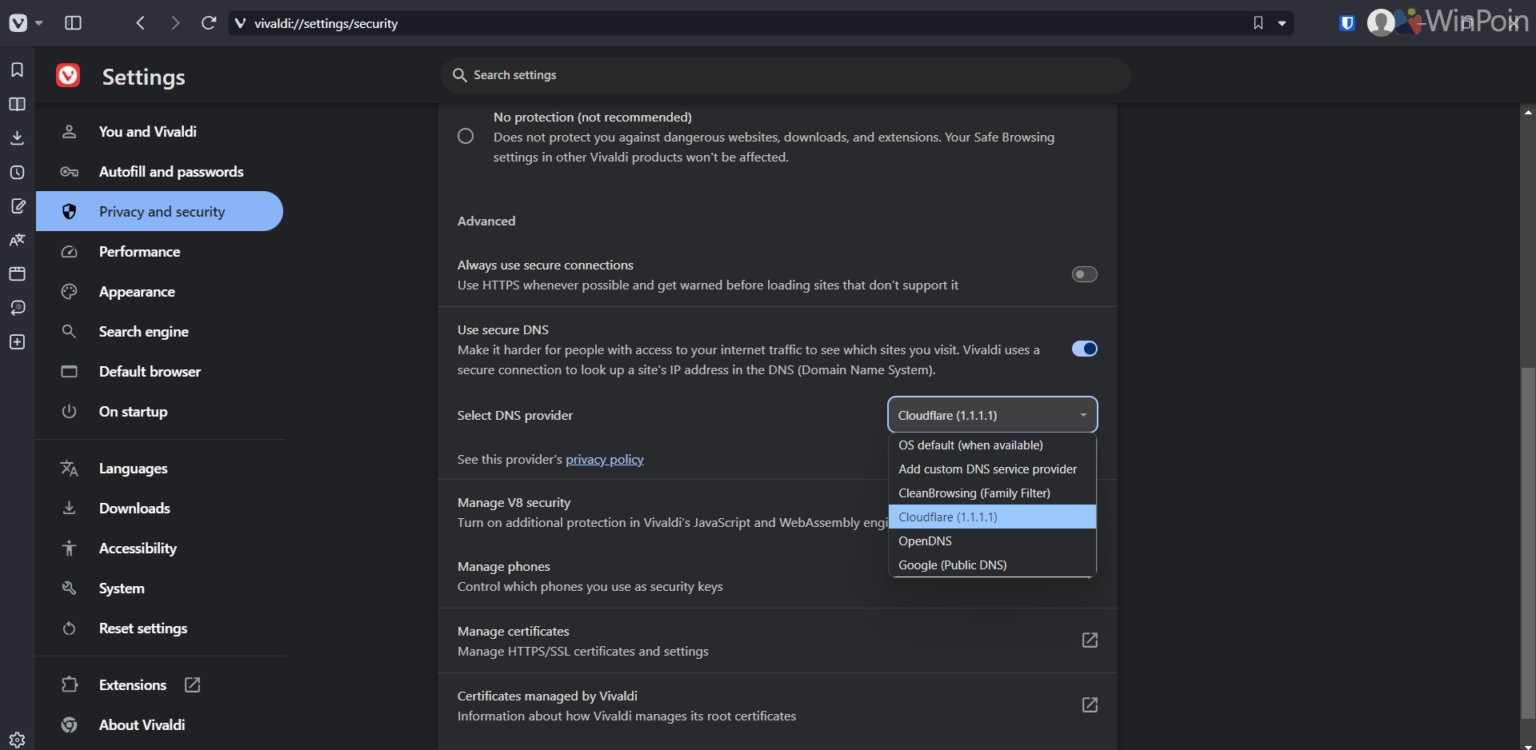This screenshot has height=750, width=1536.
Task: Open the History panel clock icon
Action: 17,172
